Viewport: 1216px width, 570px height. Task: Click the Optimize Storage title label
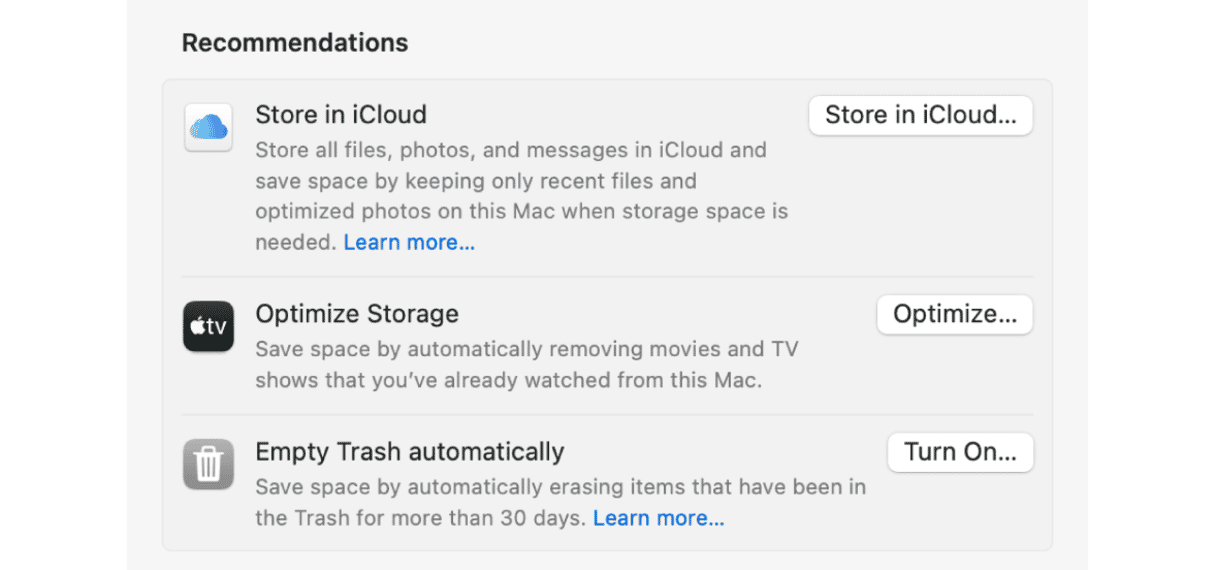357,314
